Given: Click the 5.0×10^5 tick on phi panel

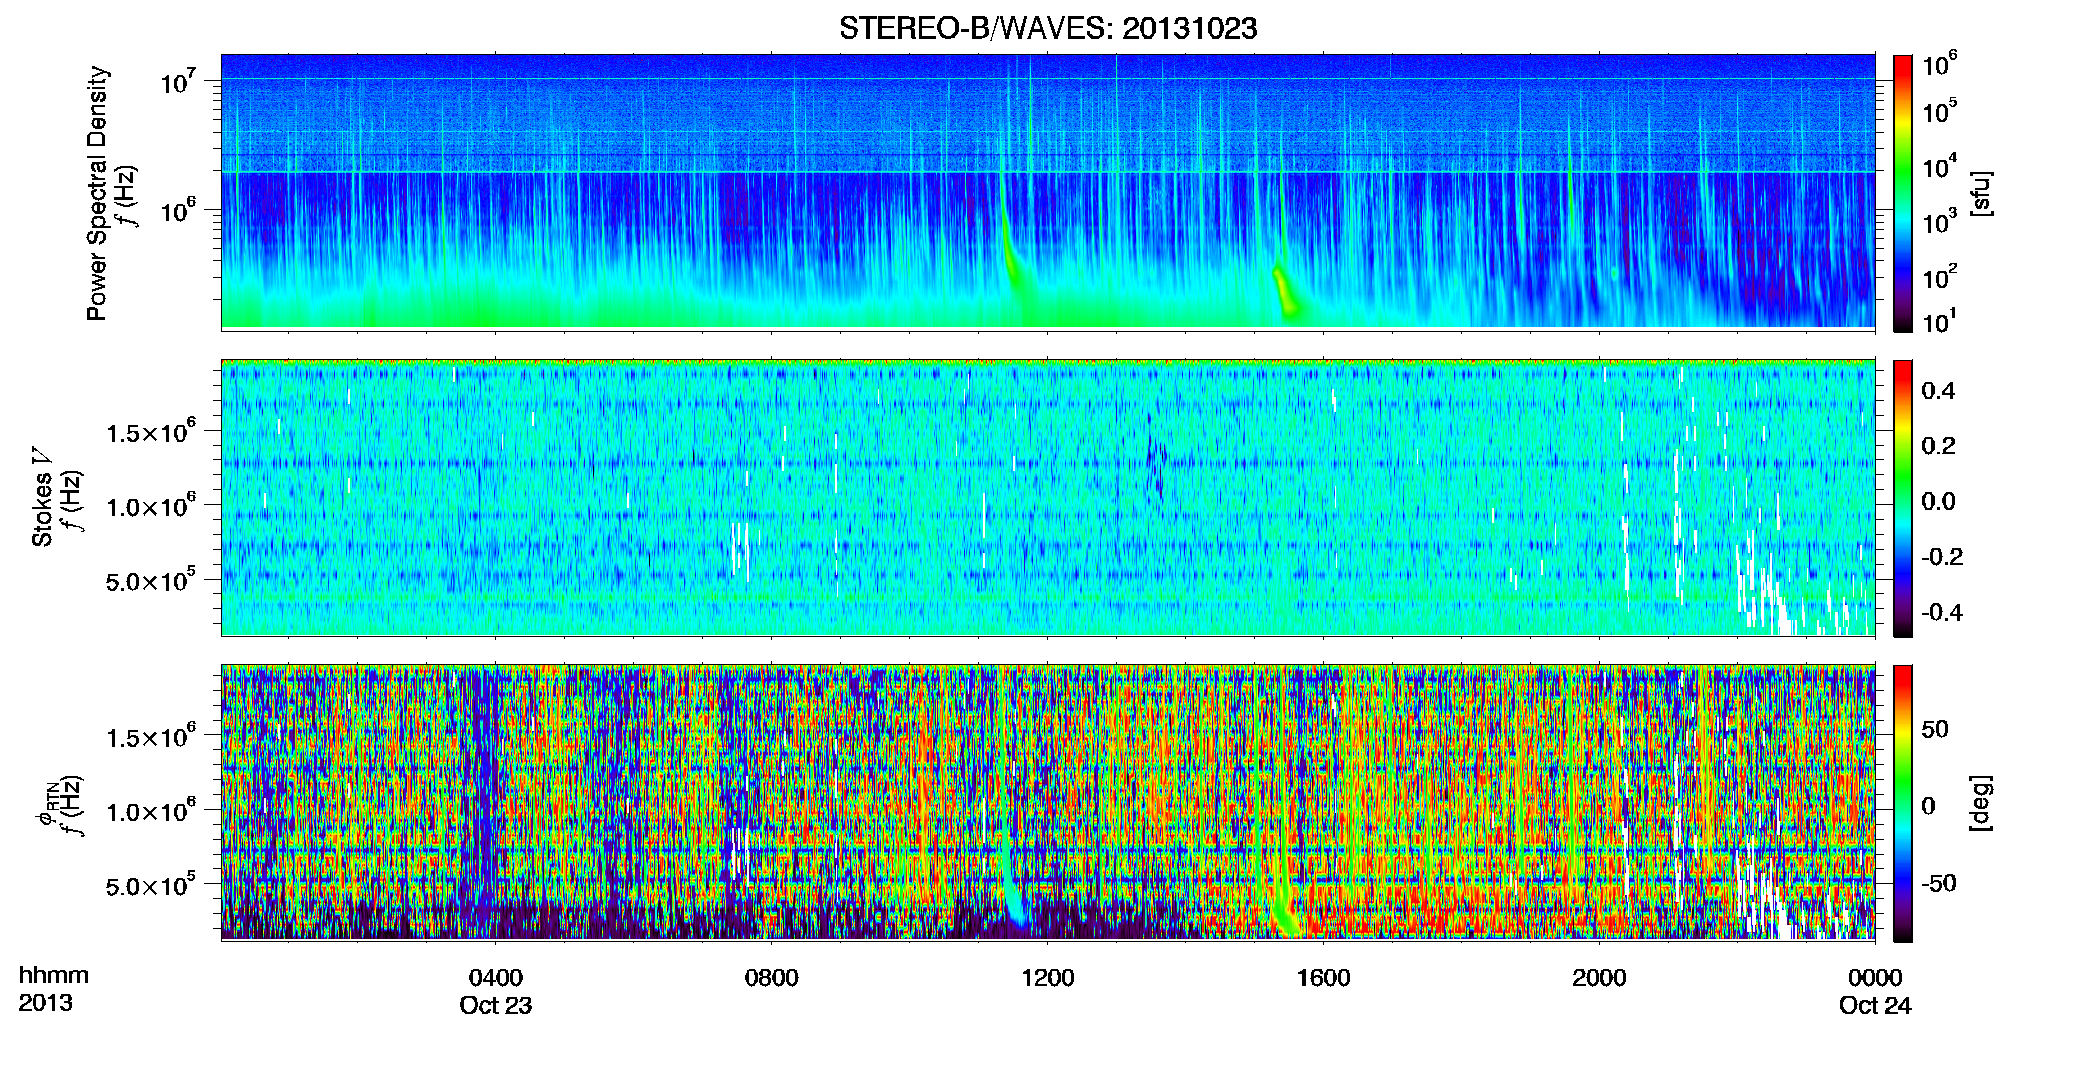Looking at the screenshot, I should 150,886.
